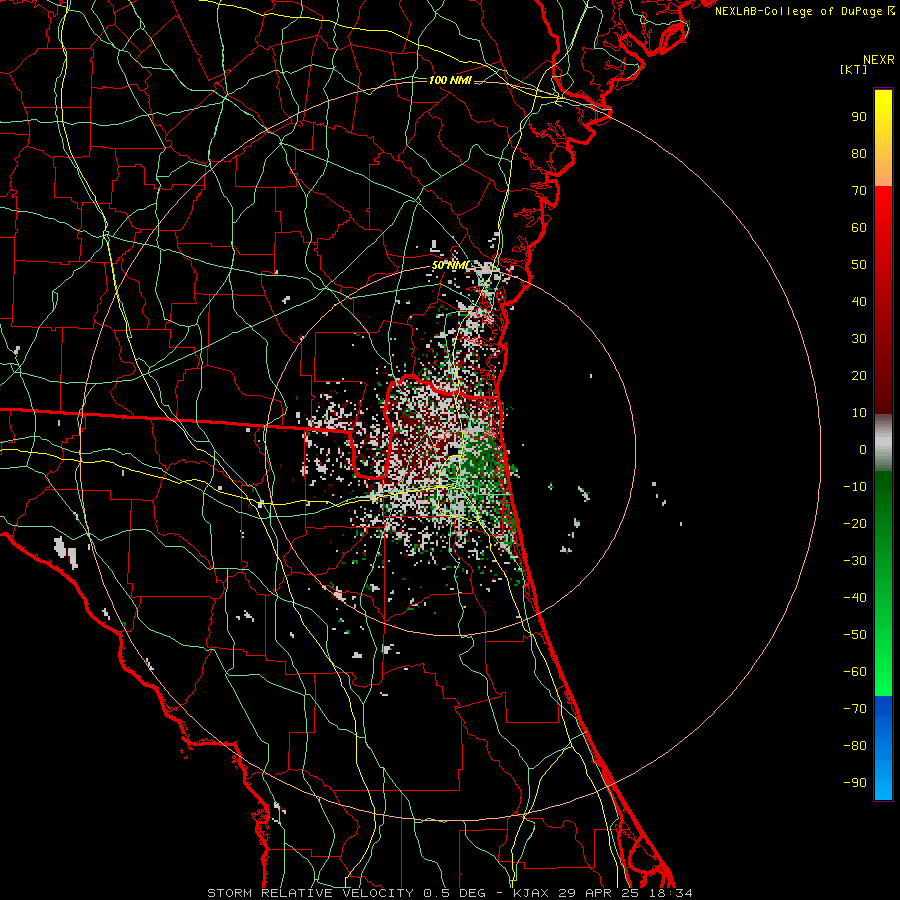Click the 0 knot scale label
This screenshot has height=900, width=900.
coord(863,449)
